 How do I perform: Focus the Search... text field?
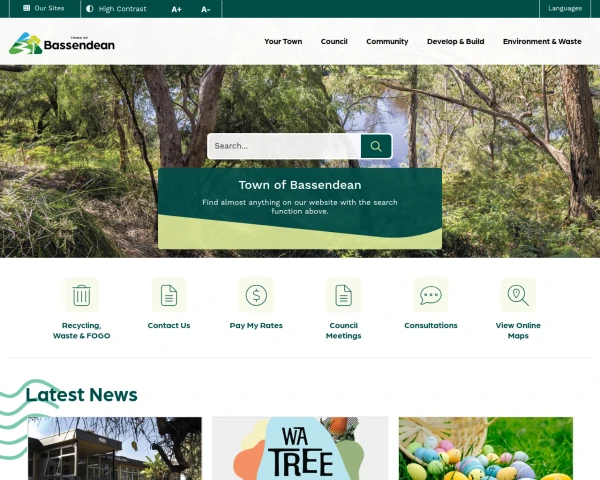(x=284, y=146)
